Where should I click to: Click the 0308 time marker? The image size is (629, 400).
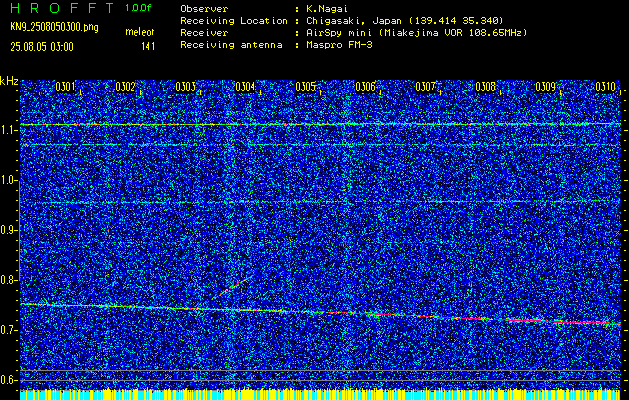[485, 87]
